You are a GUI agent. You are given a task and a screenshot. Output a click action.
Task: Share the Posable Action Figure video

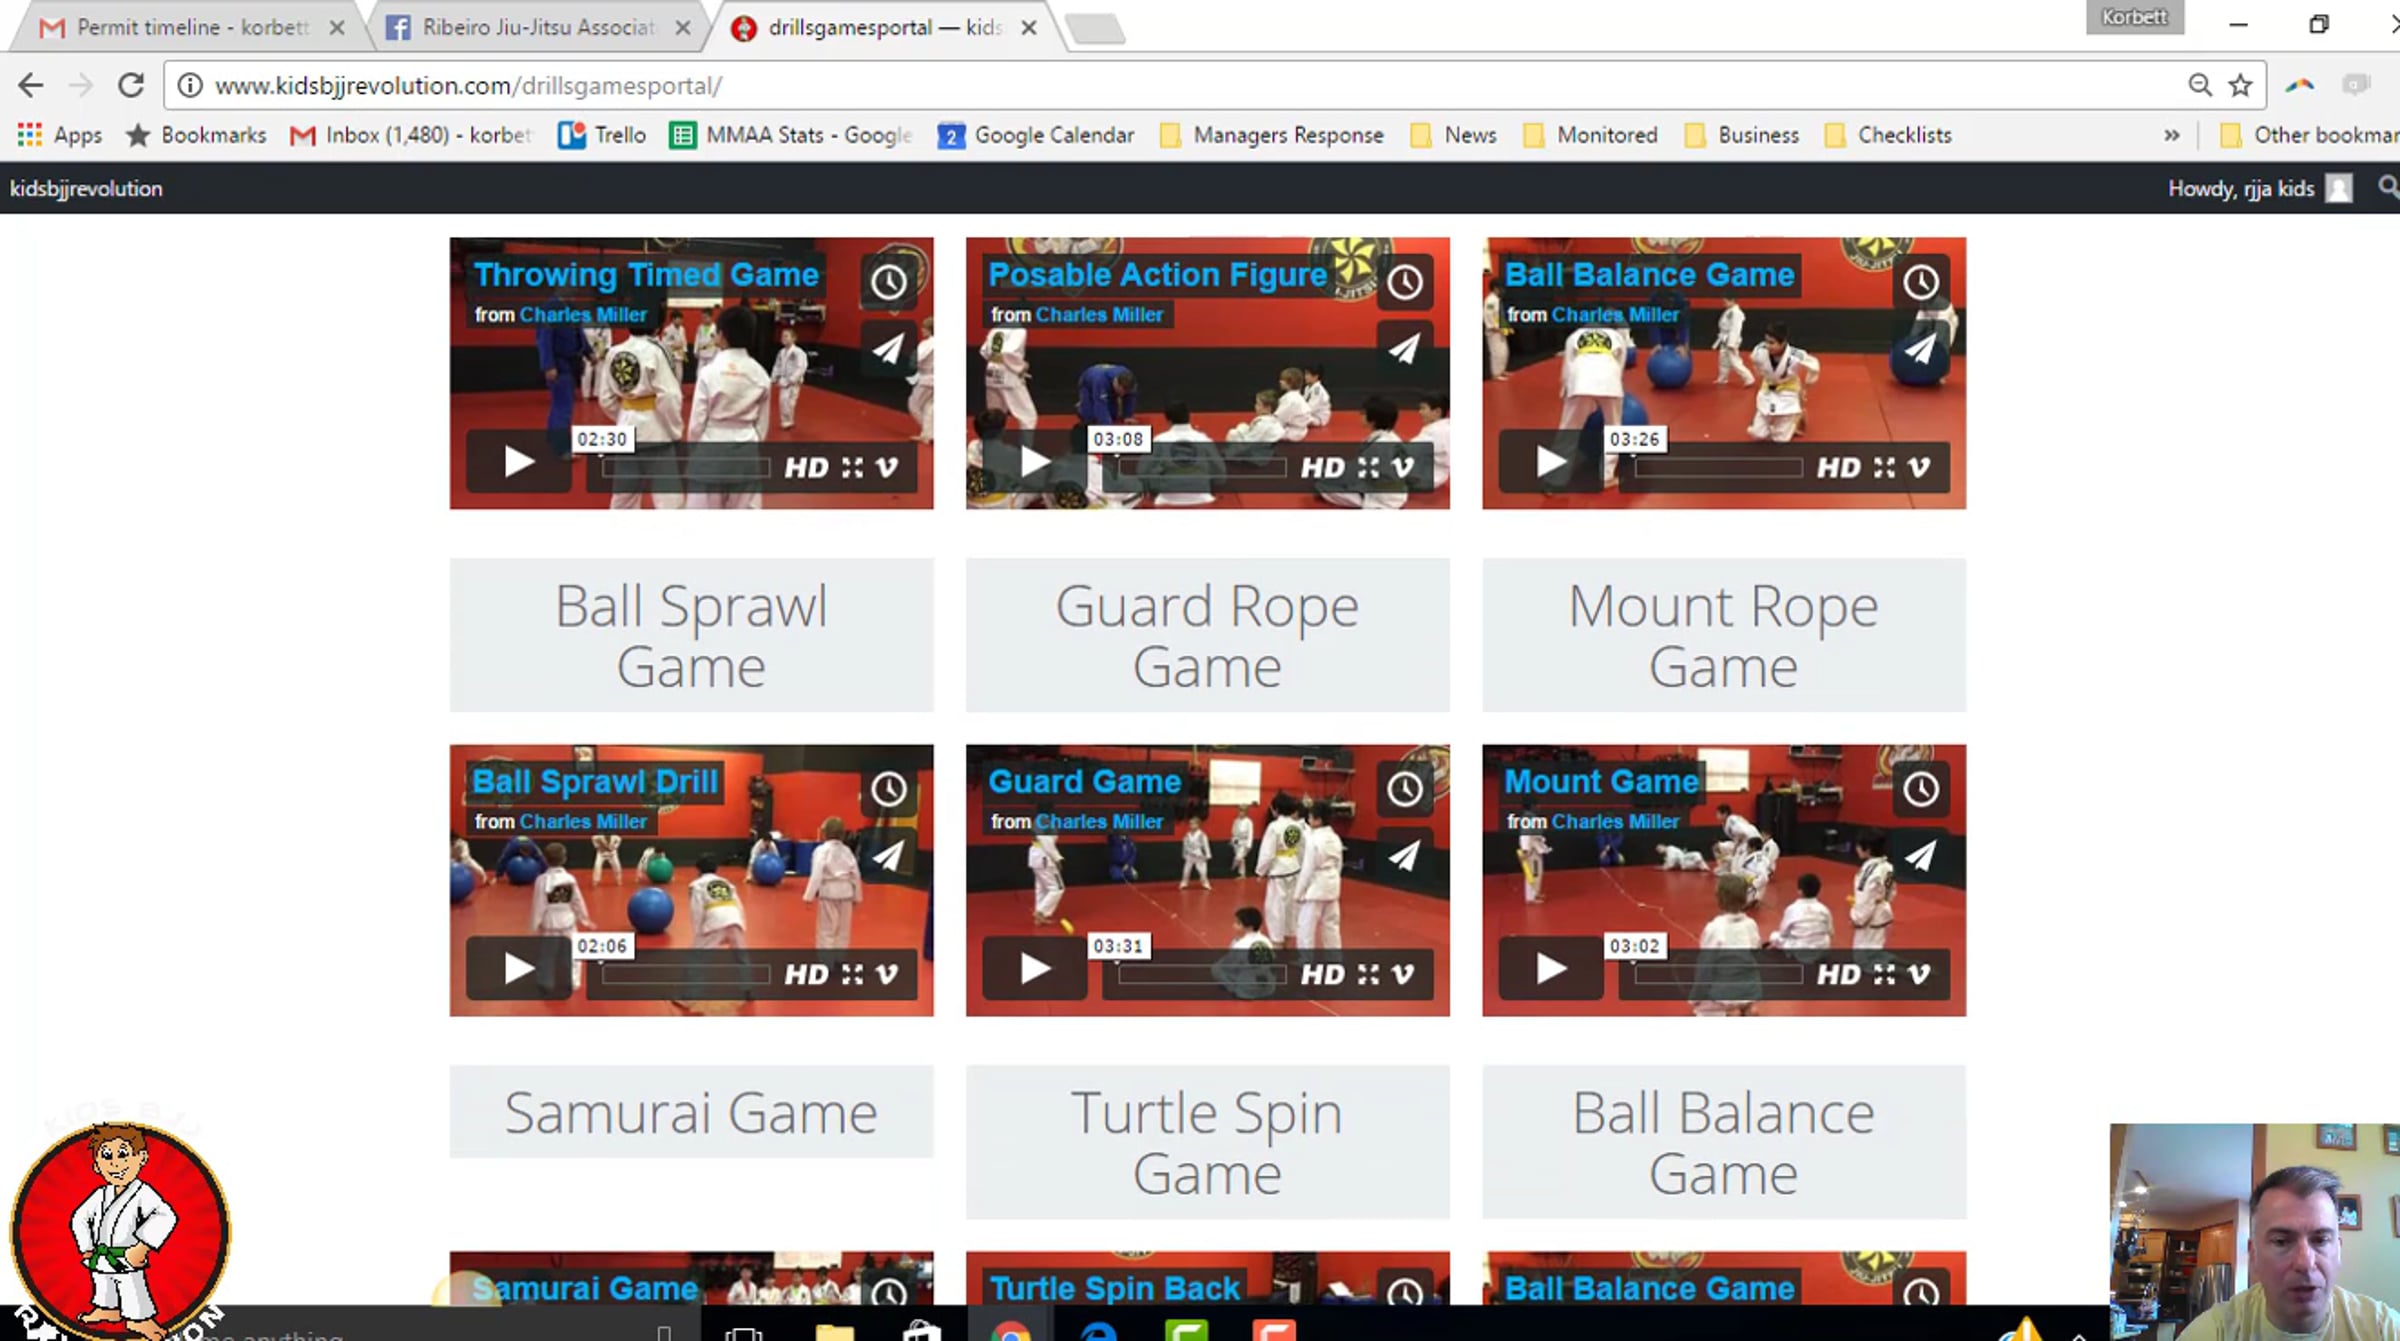pyautogui.click(x=1404, y=349)
